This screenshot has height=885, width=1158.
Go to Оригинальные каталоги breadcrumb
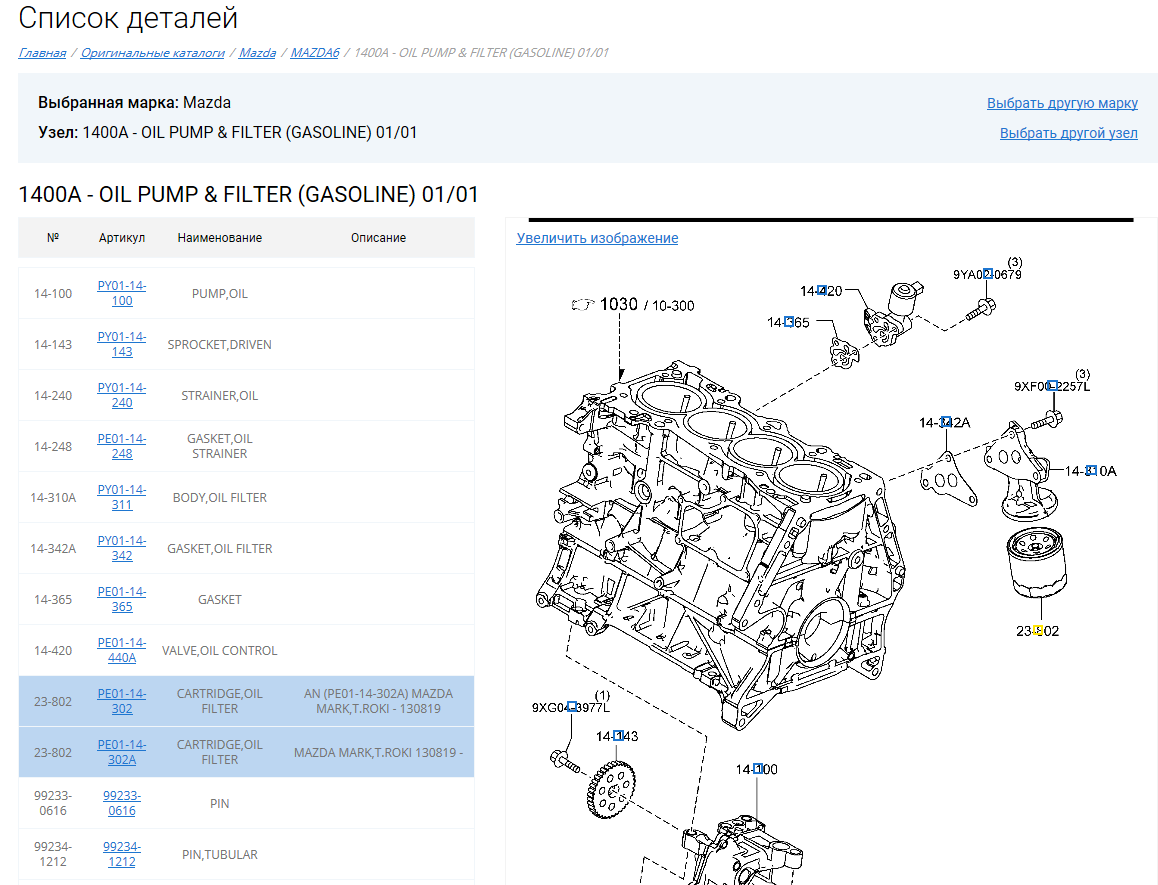(153, 52)
